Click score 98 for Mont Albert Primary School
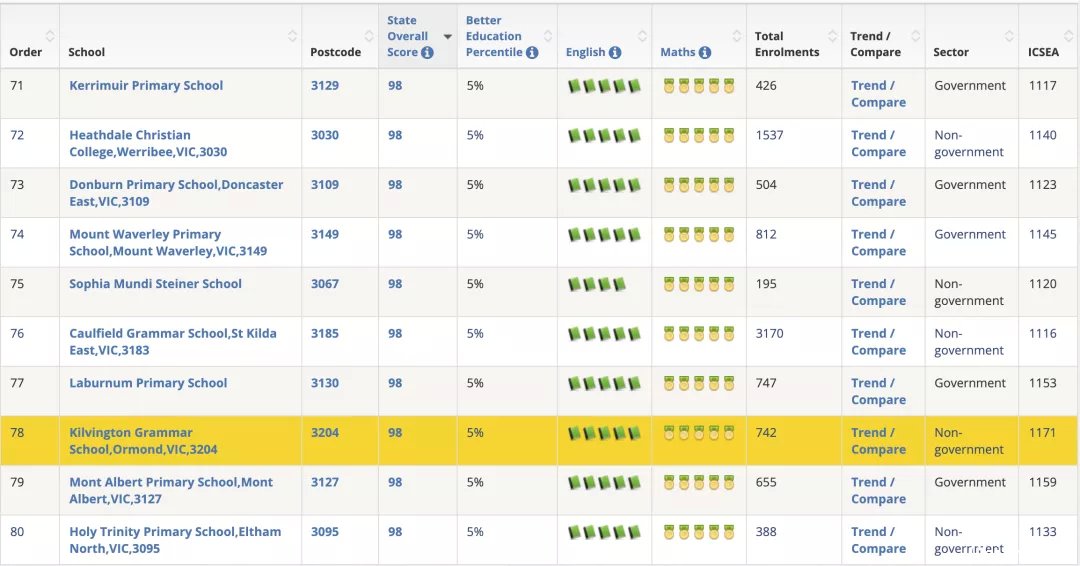The width and height of the screenshot is (1080, 566). pyautogui.click(x=395, y=482)
